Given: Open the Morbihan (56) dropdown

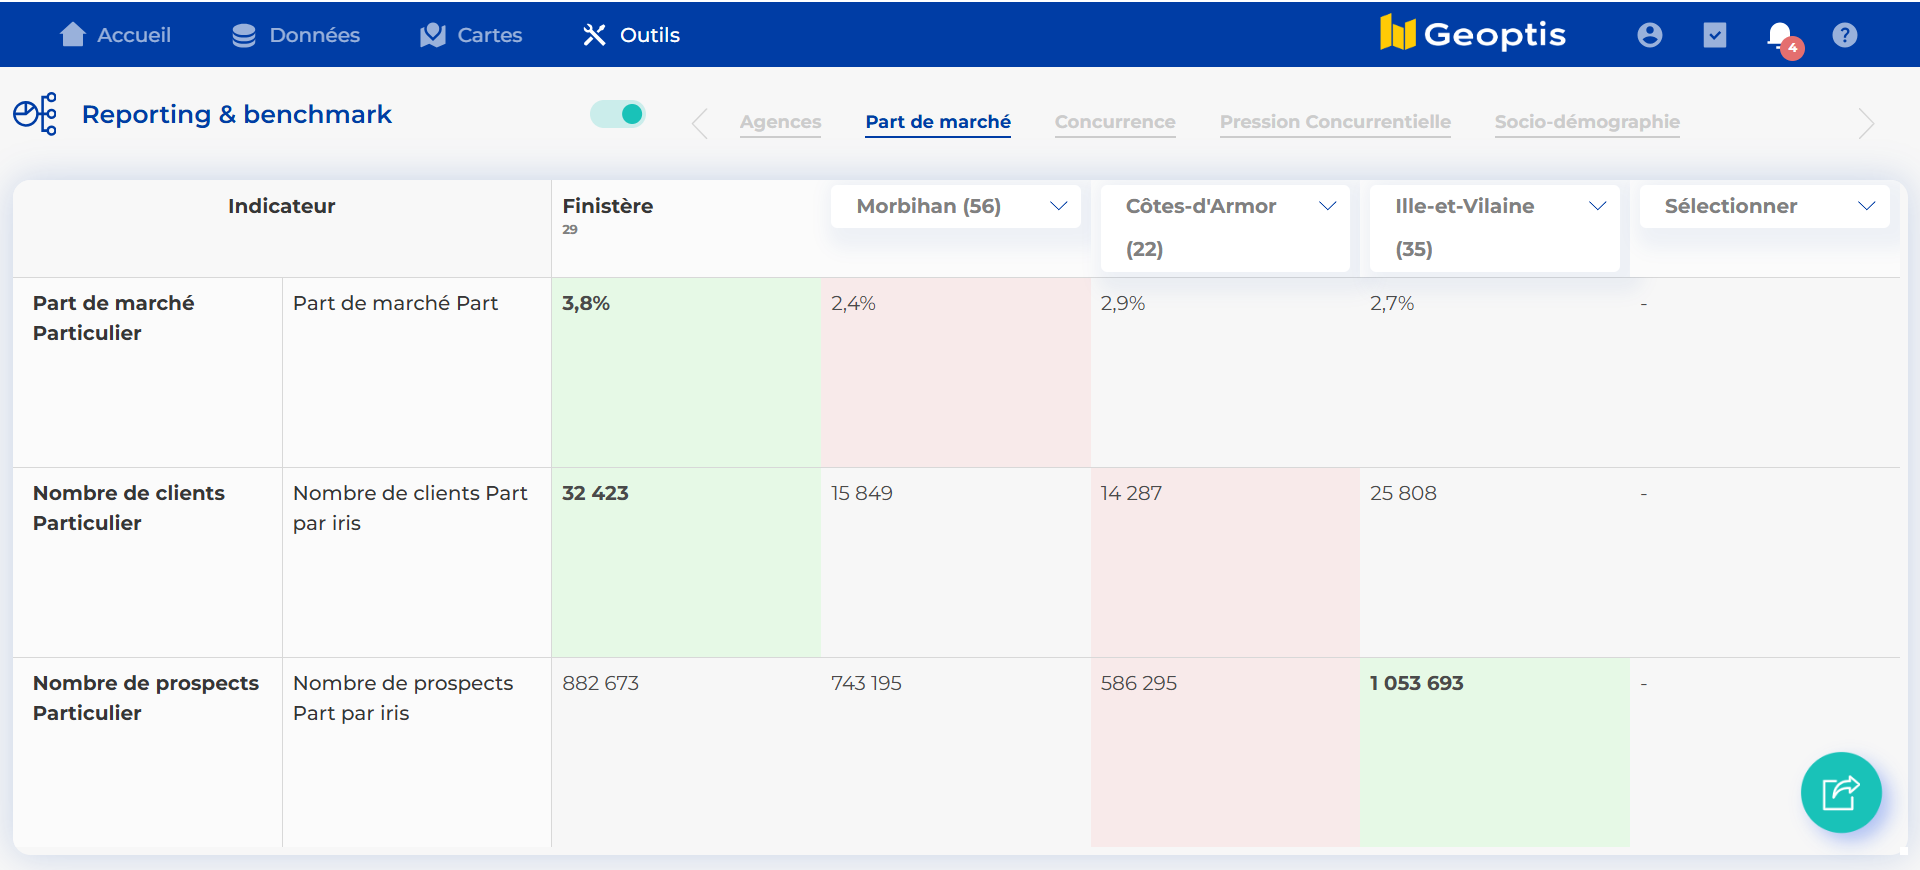Looking at the screenshot, I should (x=955, y=206).
